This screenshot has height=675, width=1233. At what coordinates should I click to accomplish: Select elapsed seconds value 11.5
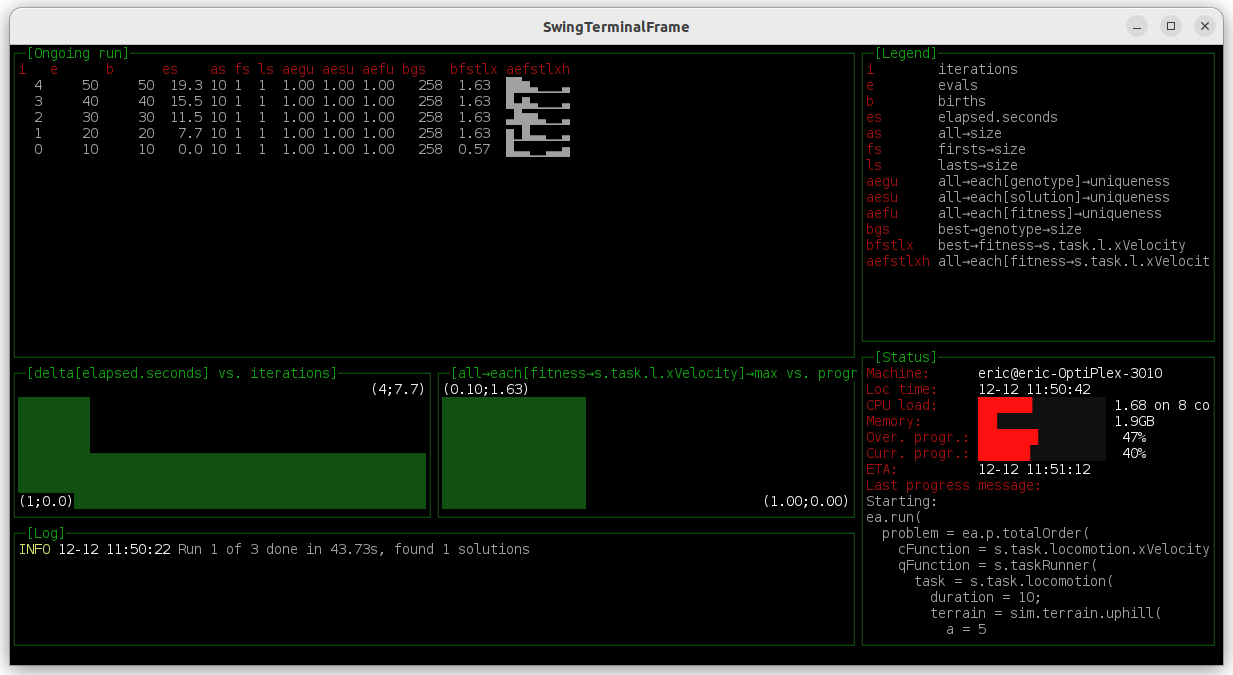point(186,117)
